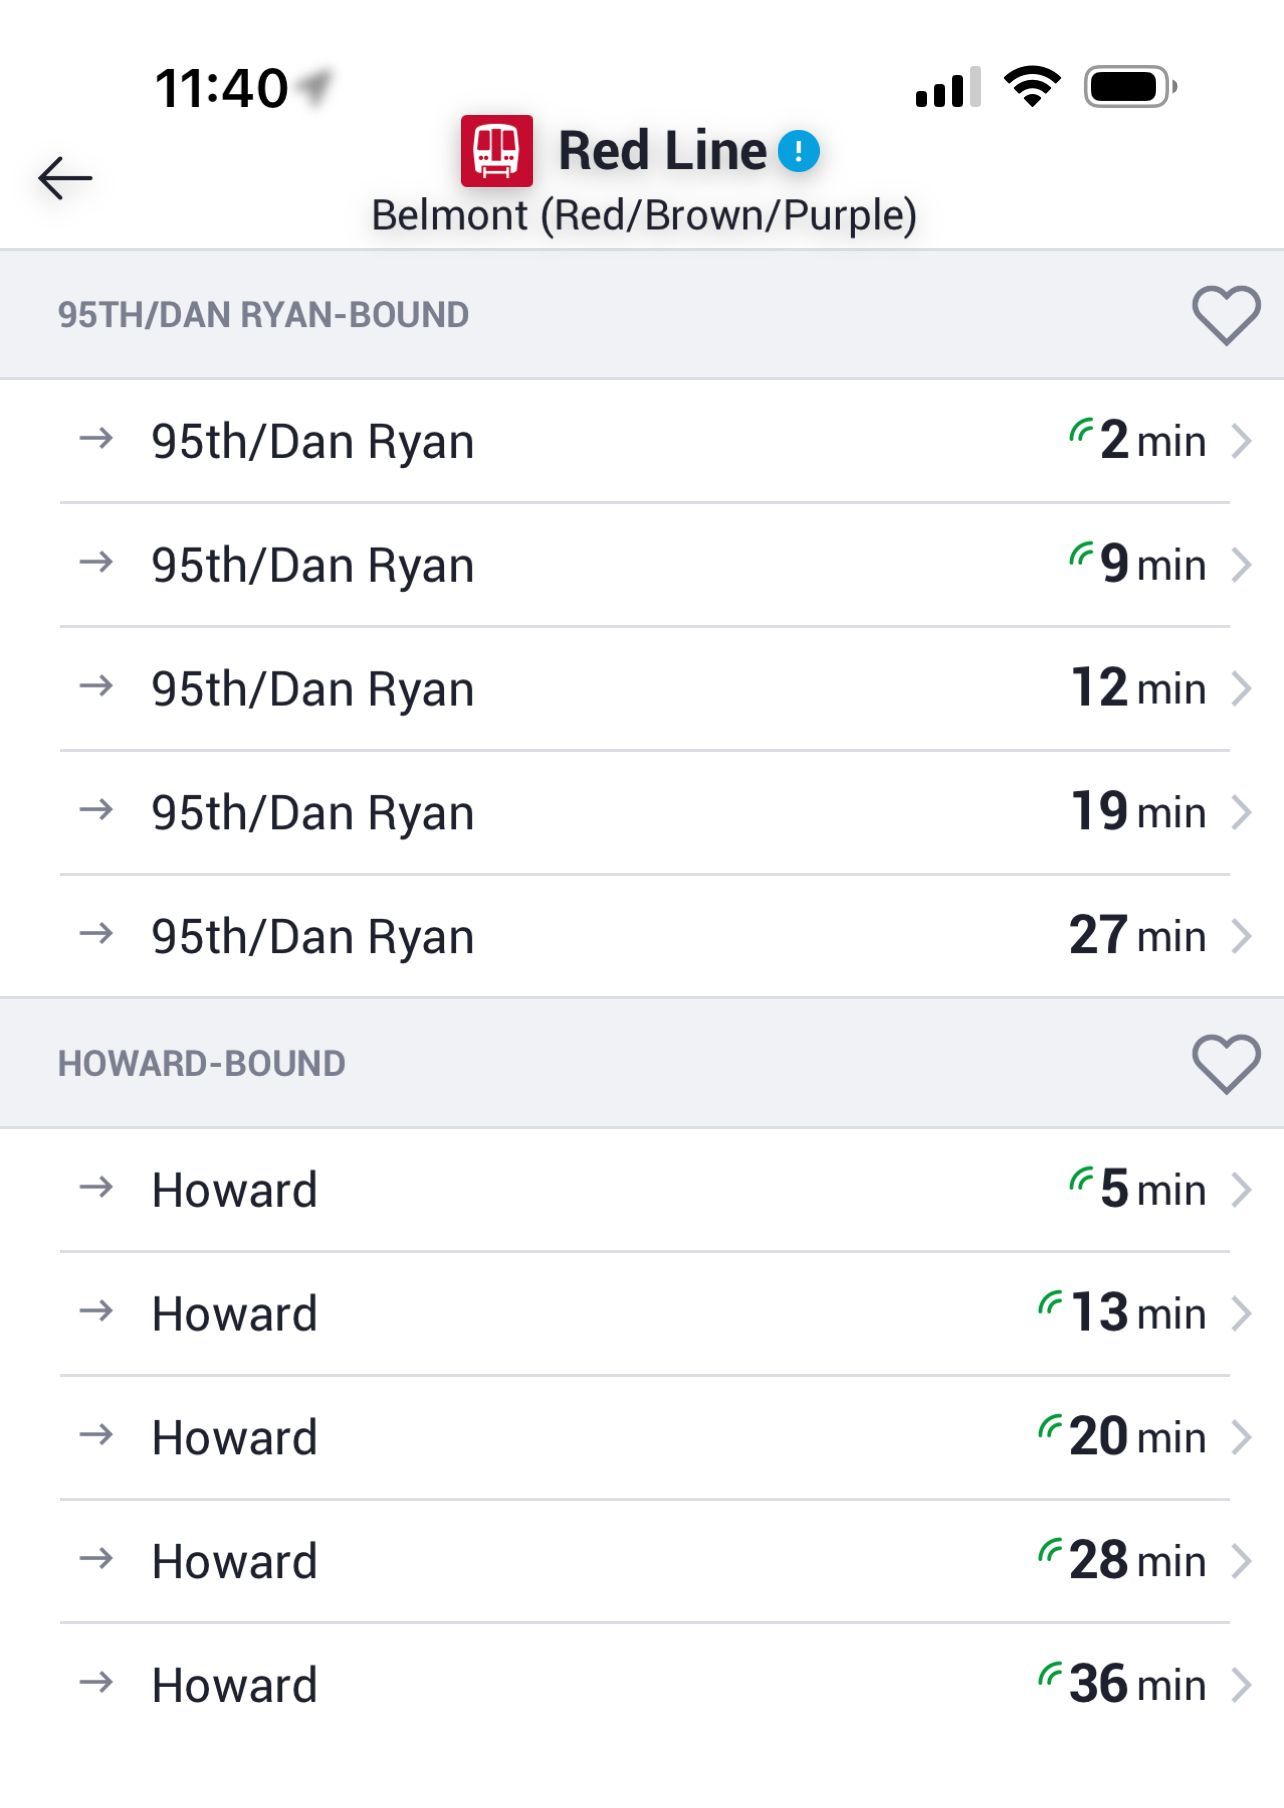Viewport: 1284px width, 1808px height.
Task: Expand the 12 min departure chevron
Action: pos(1241,689)
